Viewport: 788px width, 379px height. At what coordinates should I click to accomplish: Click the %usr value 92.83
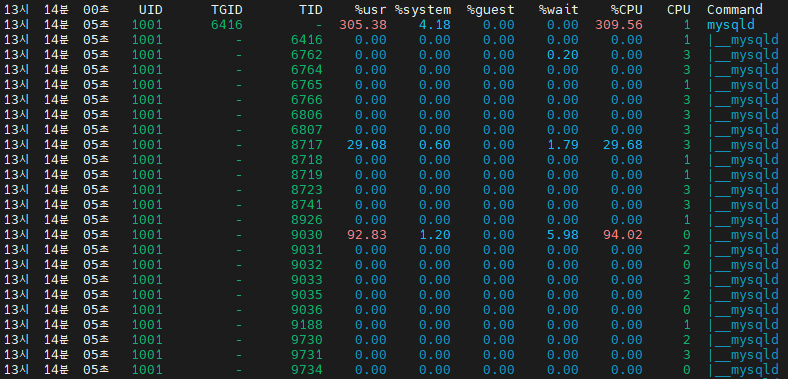367,235
